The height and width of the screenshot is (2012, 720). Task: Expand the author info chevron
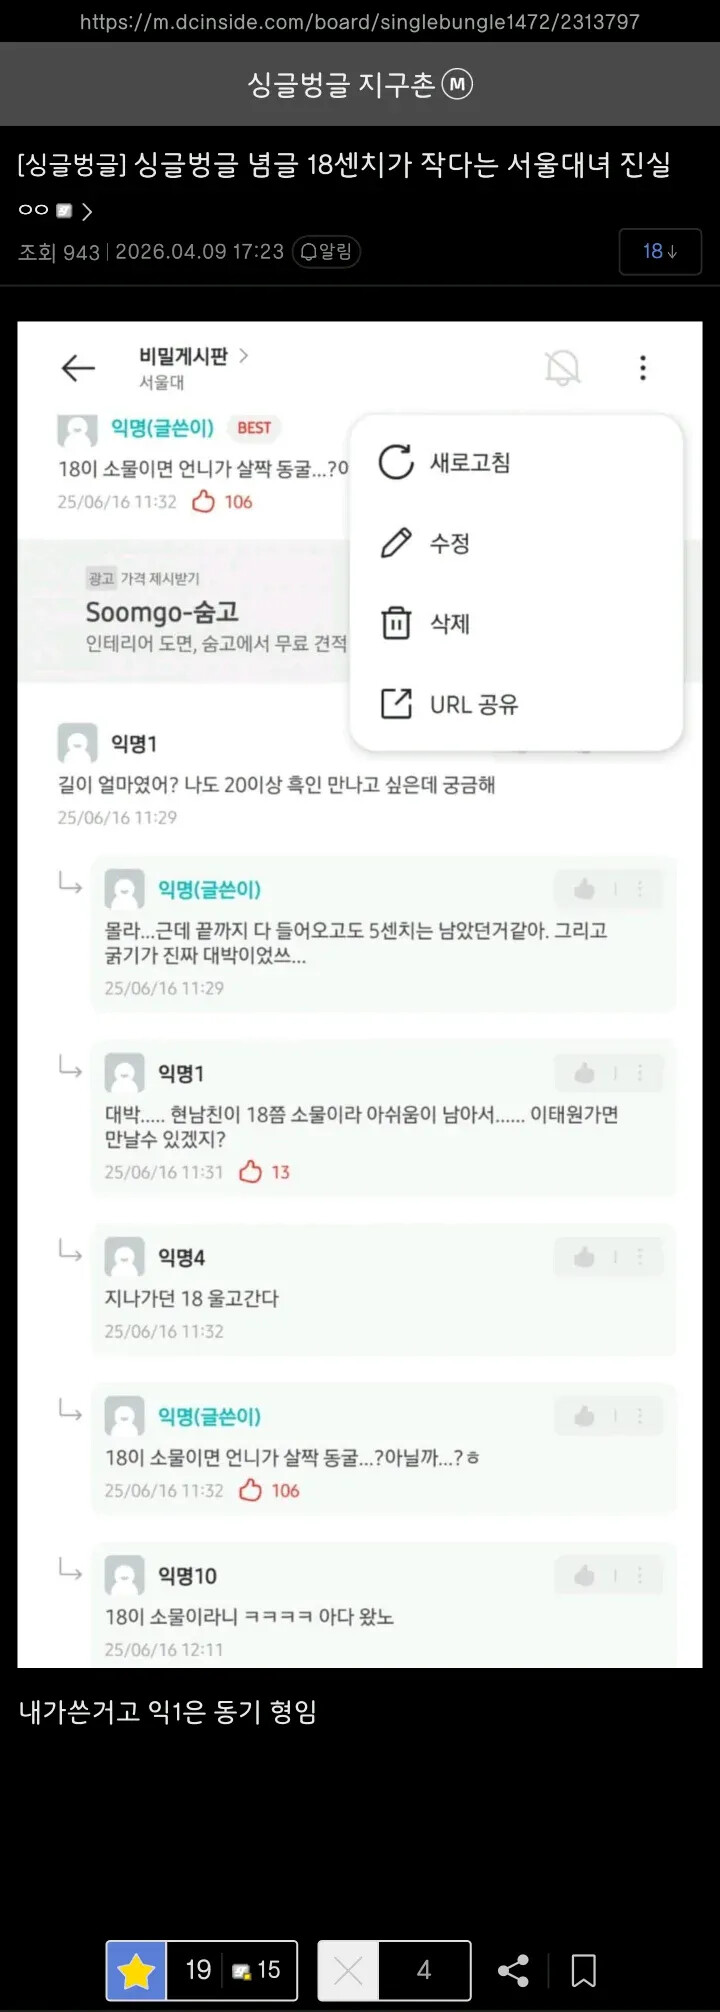coord(87,211)
